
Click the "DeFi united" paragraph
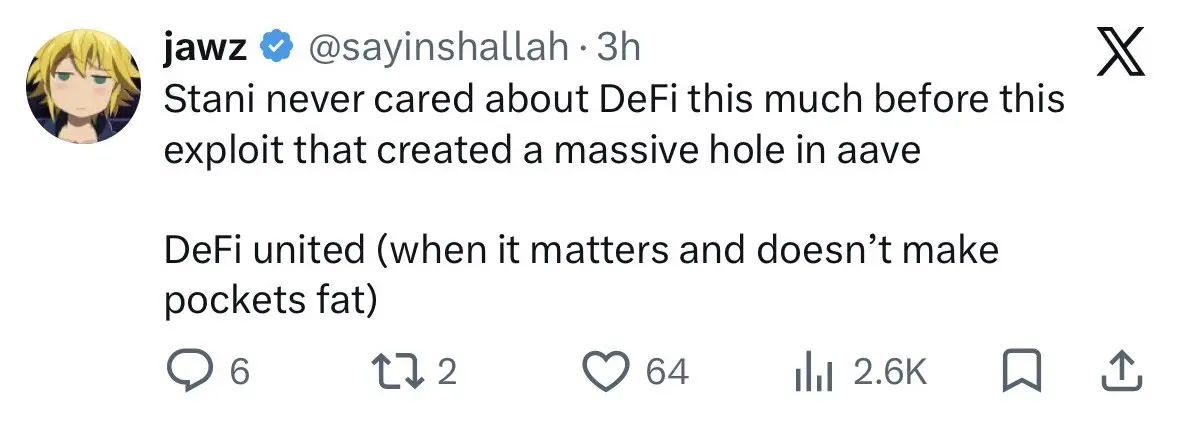point(580,250)
